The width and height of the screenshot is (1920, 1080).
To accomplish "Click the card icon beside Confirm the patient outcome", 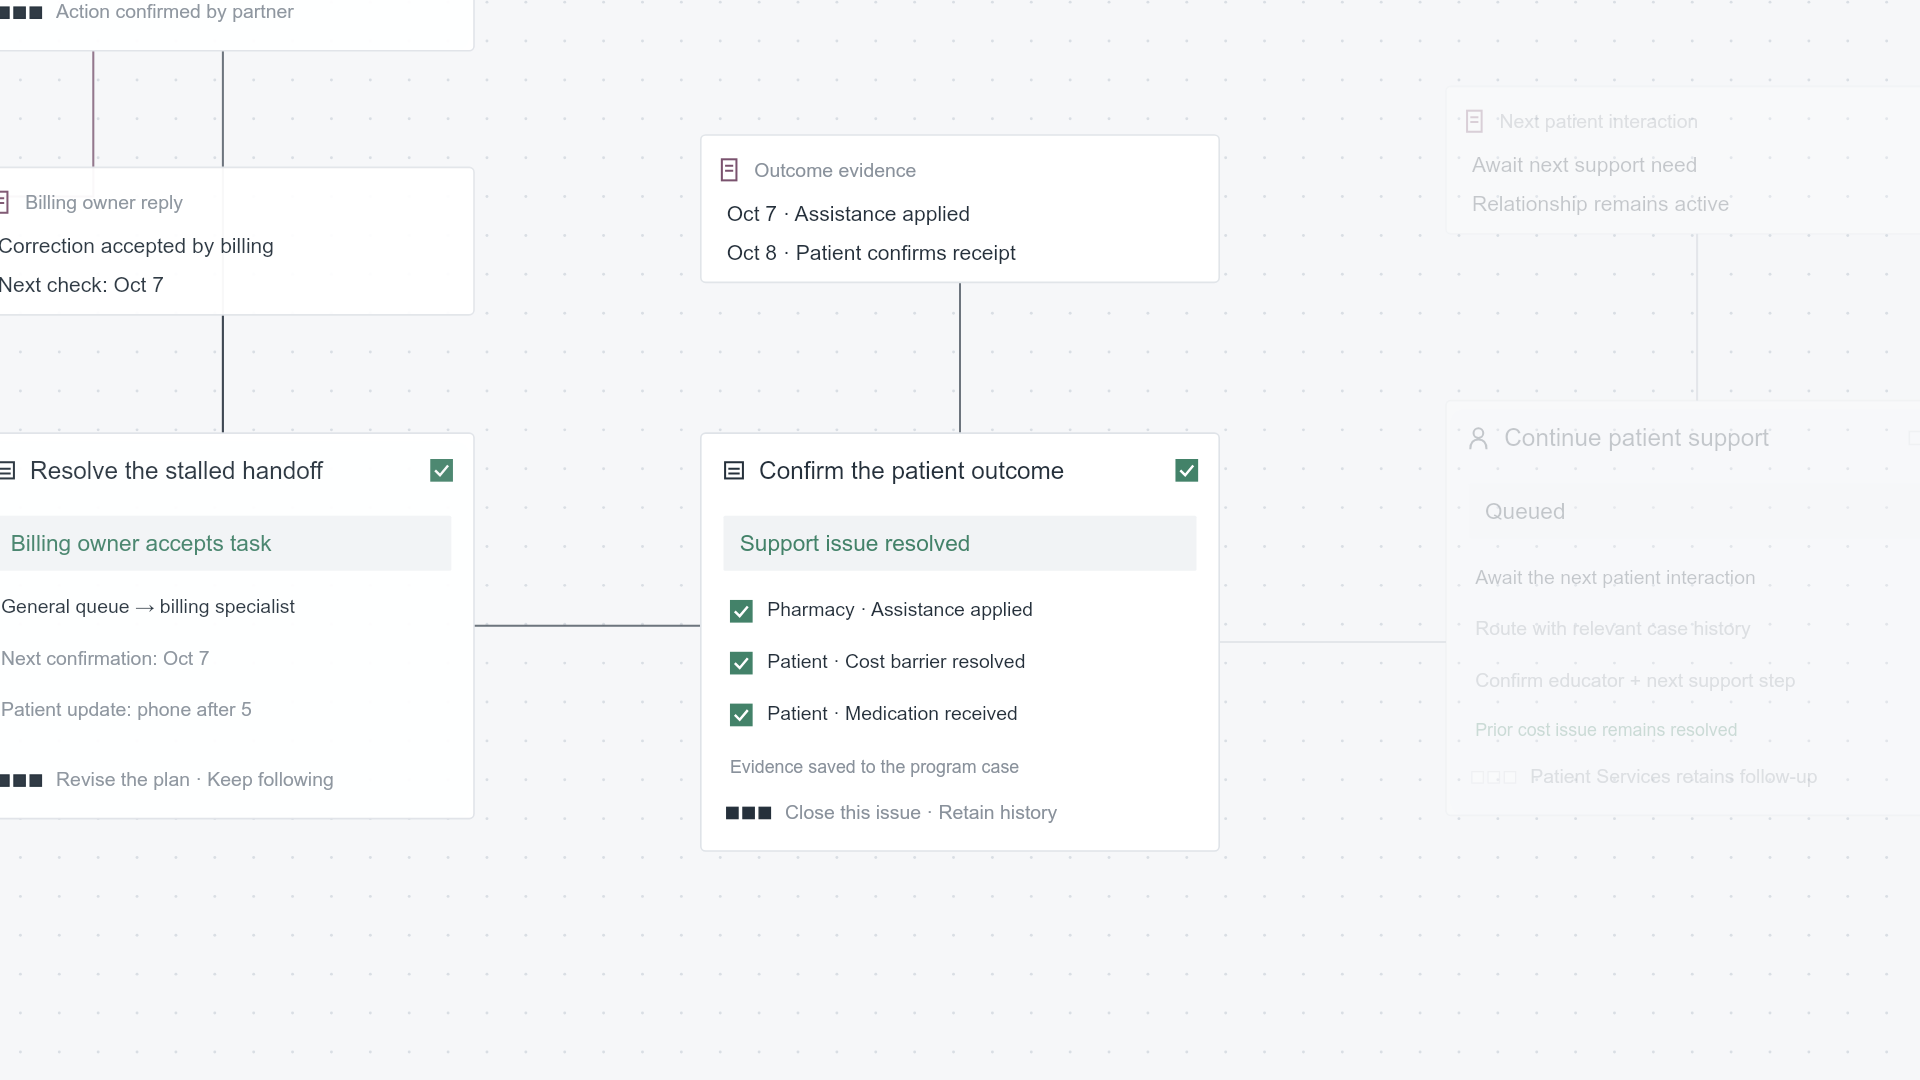I will [734, 471].
